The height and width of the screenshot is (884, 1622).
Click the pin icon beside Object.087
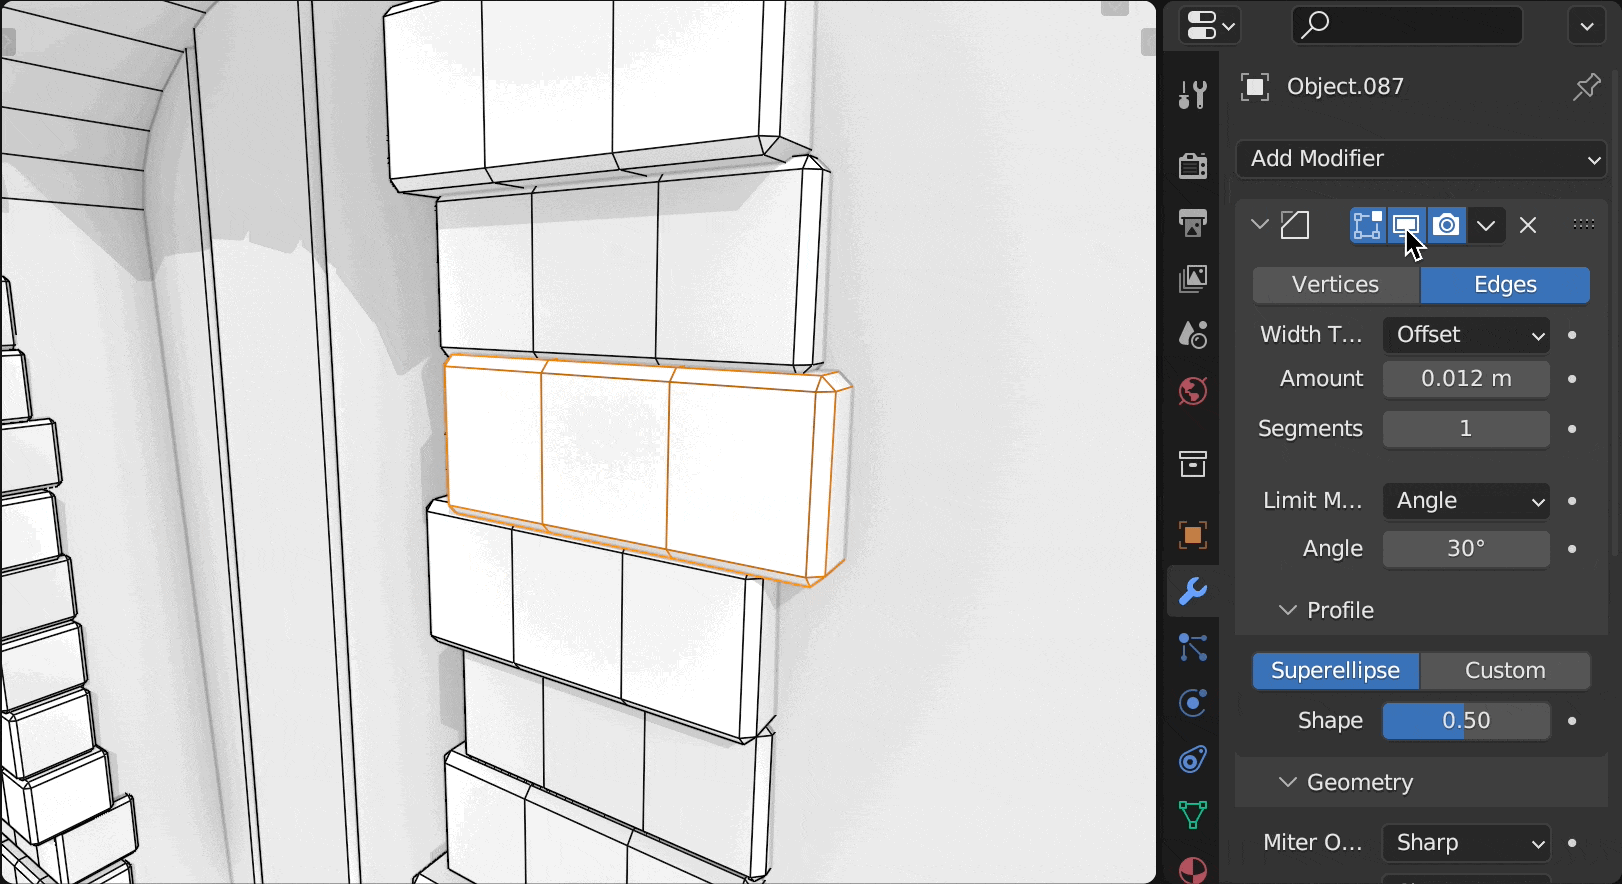point(1586,87)
